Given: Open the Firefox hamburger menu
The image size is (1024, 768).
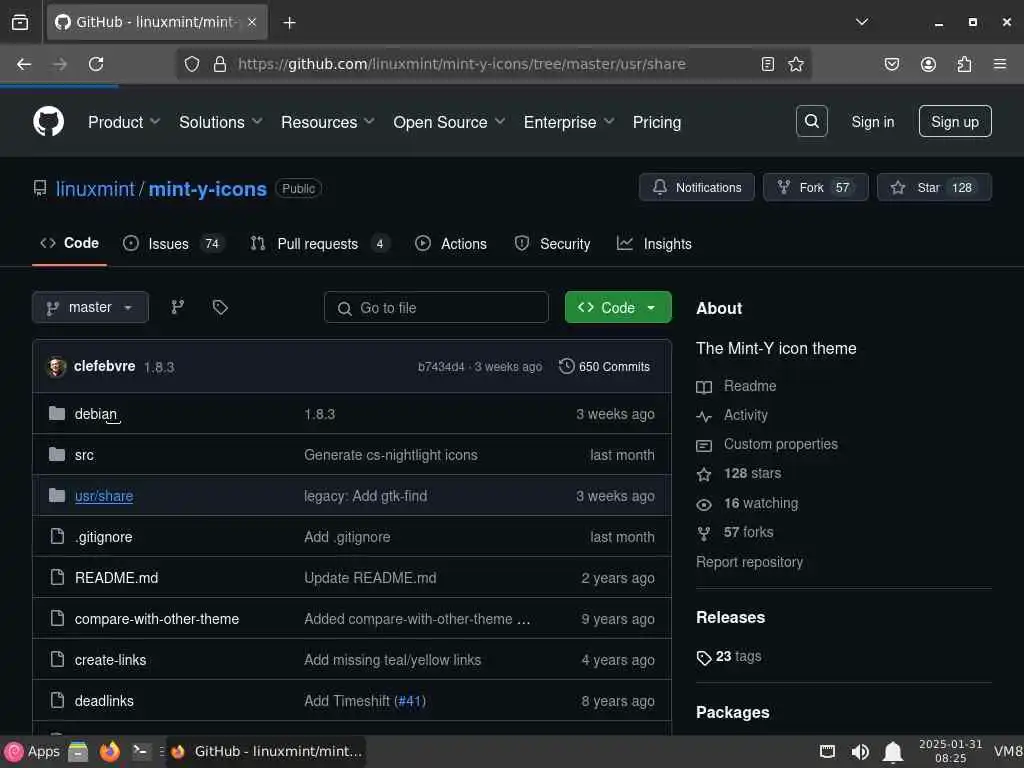Looking at the screenshot, I should [x=1000, y=64].
